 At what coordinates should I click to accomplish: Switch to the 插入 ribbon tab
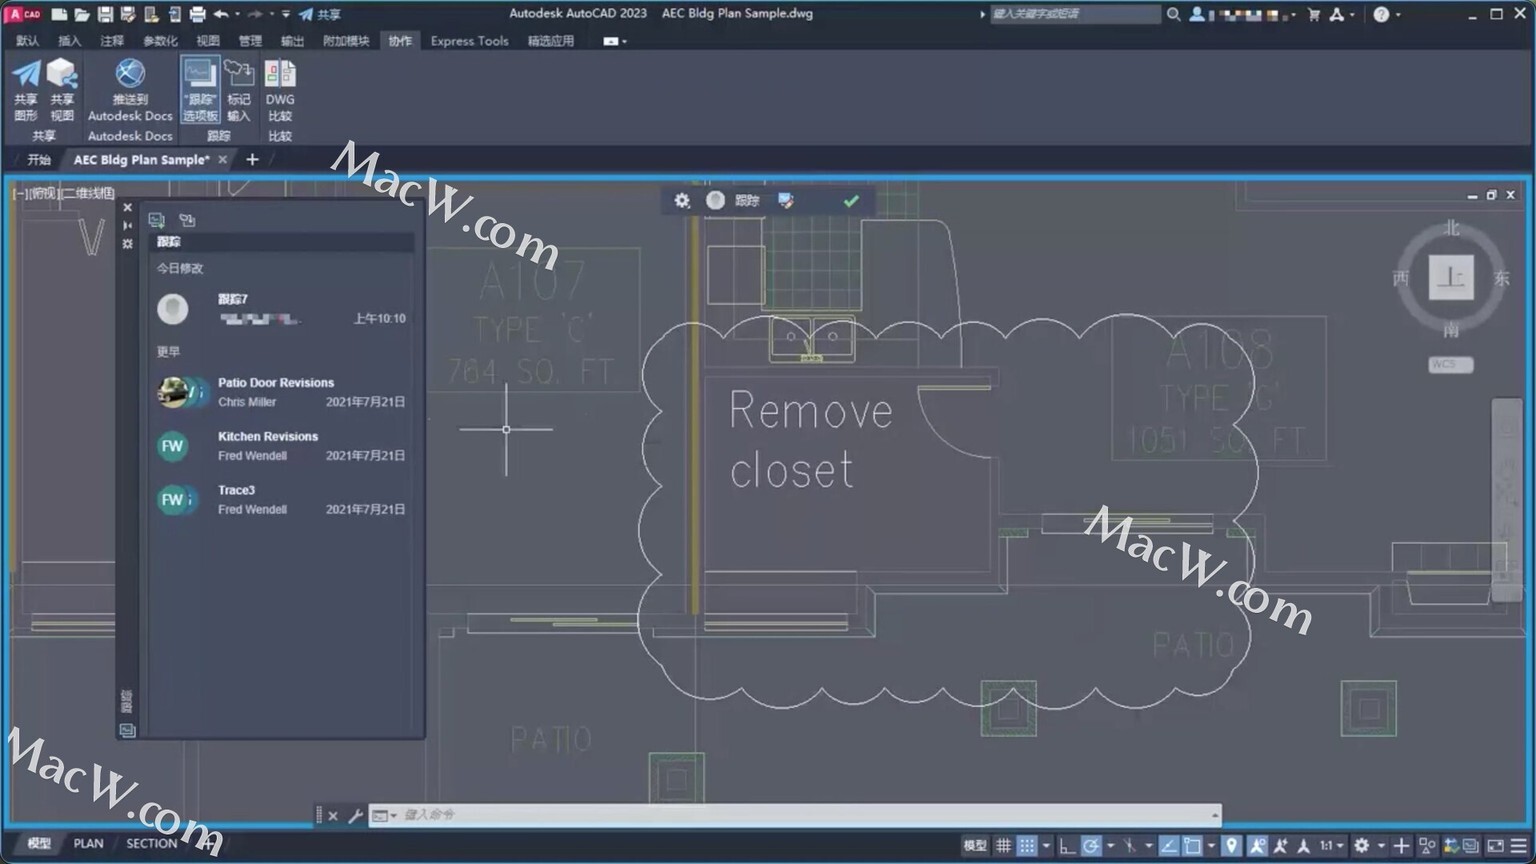coord(69,41)
